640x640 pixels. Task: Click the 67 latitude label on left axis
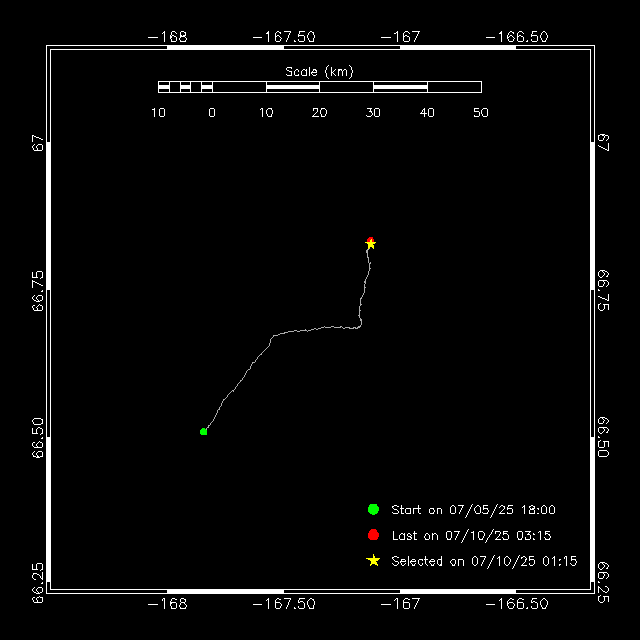click(x=38, y=143)
